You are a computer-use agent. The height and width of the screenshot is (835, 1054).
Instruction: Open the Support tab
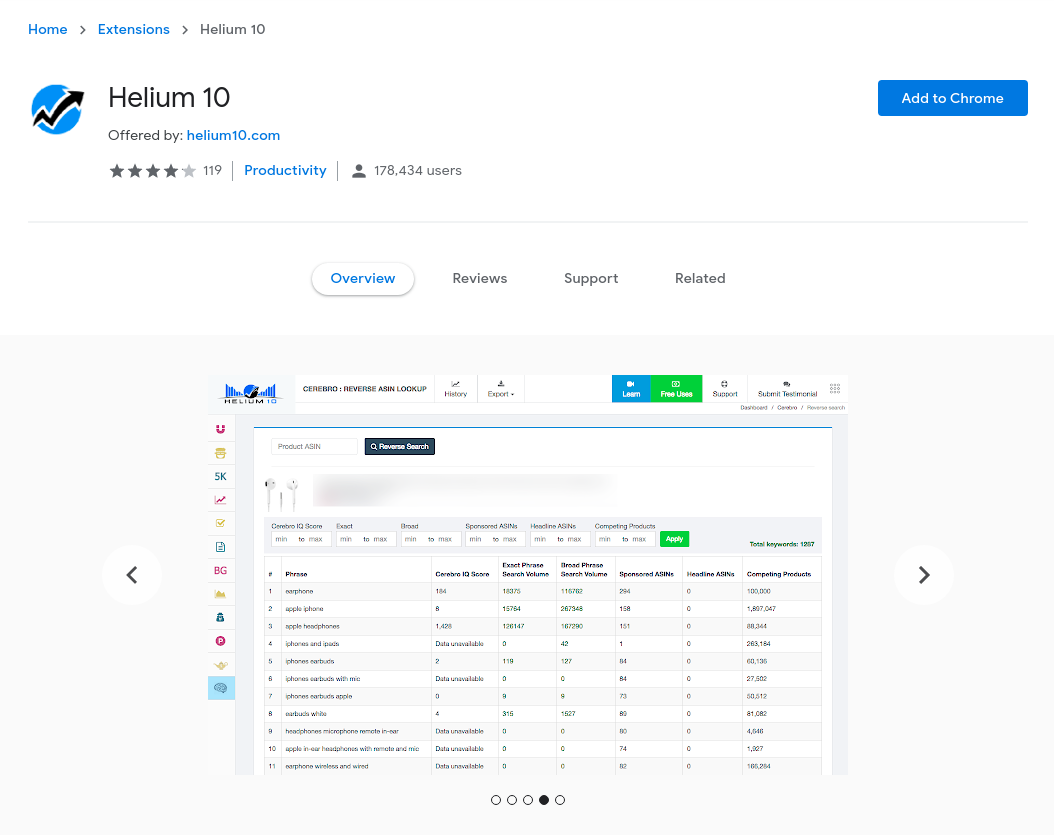tap(591, 278)
